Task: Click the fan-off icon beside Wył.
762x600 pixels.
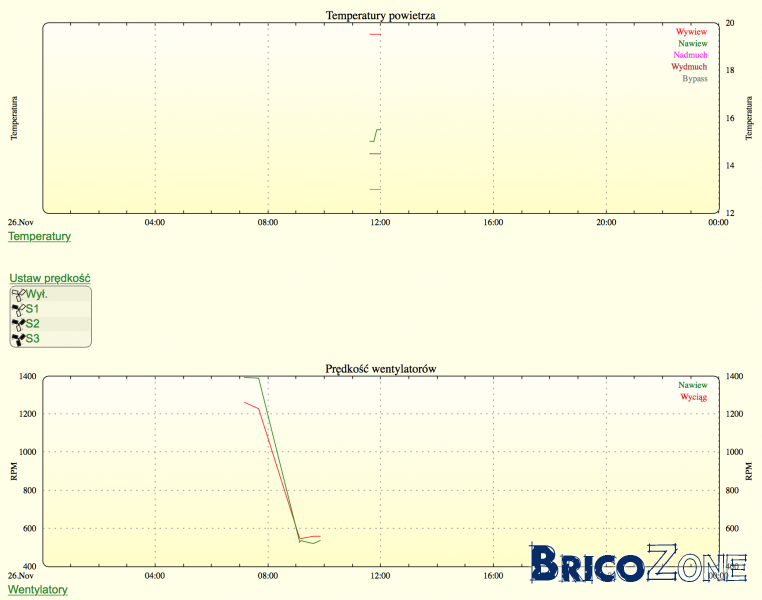Action: [18, 294]
